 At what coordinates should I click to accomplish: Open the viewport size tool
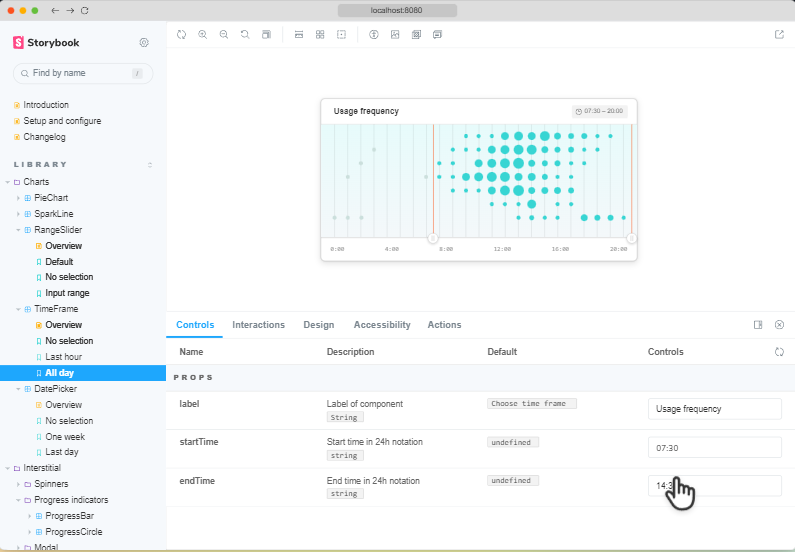[266, 34]
